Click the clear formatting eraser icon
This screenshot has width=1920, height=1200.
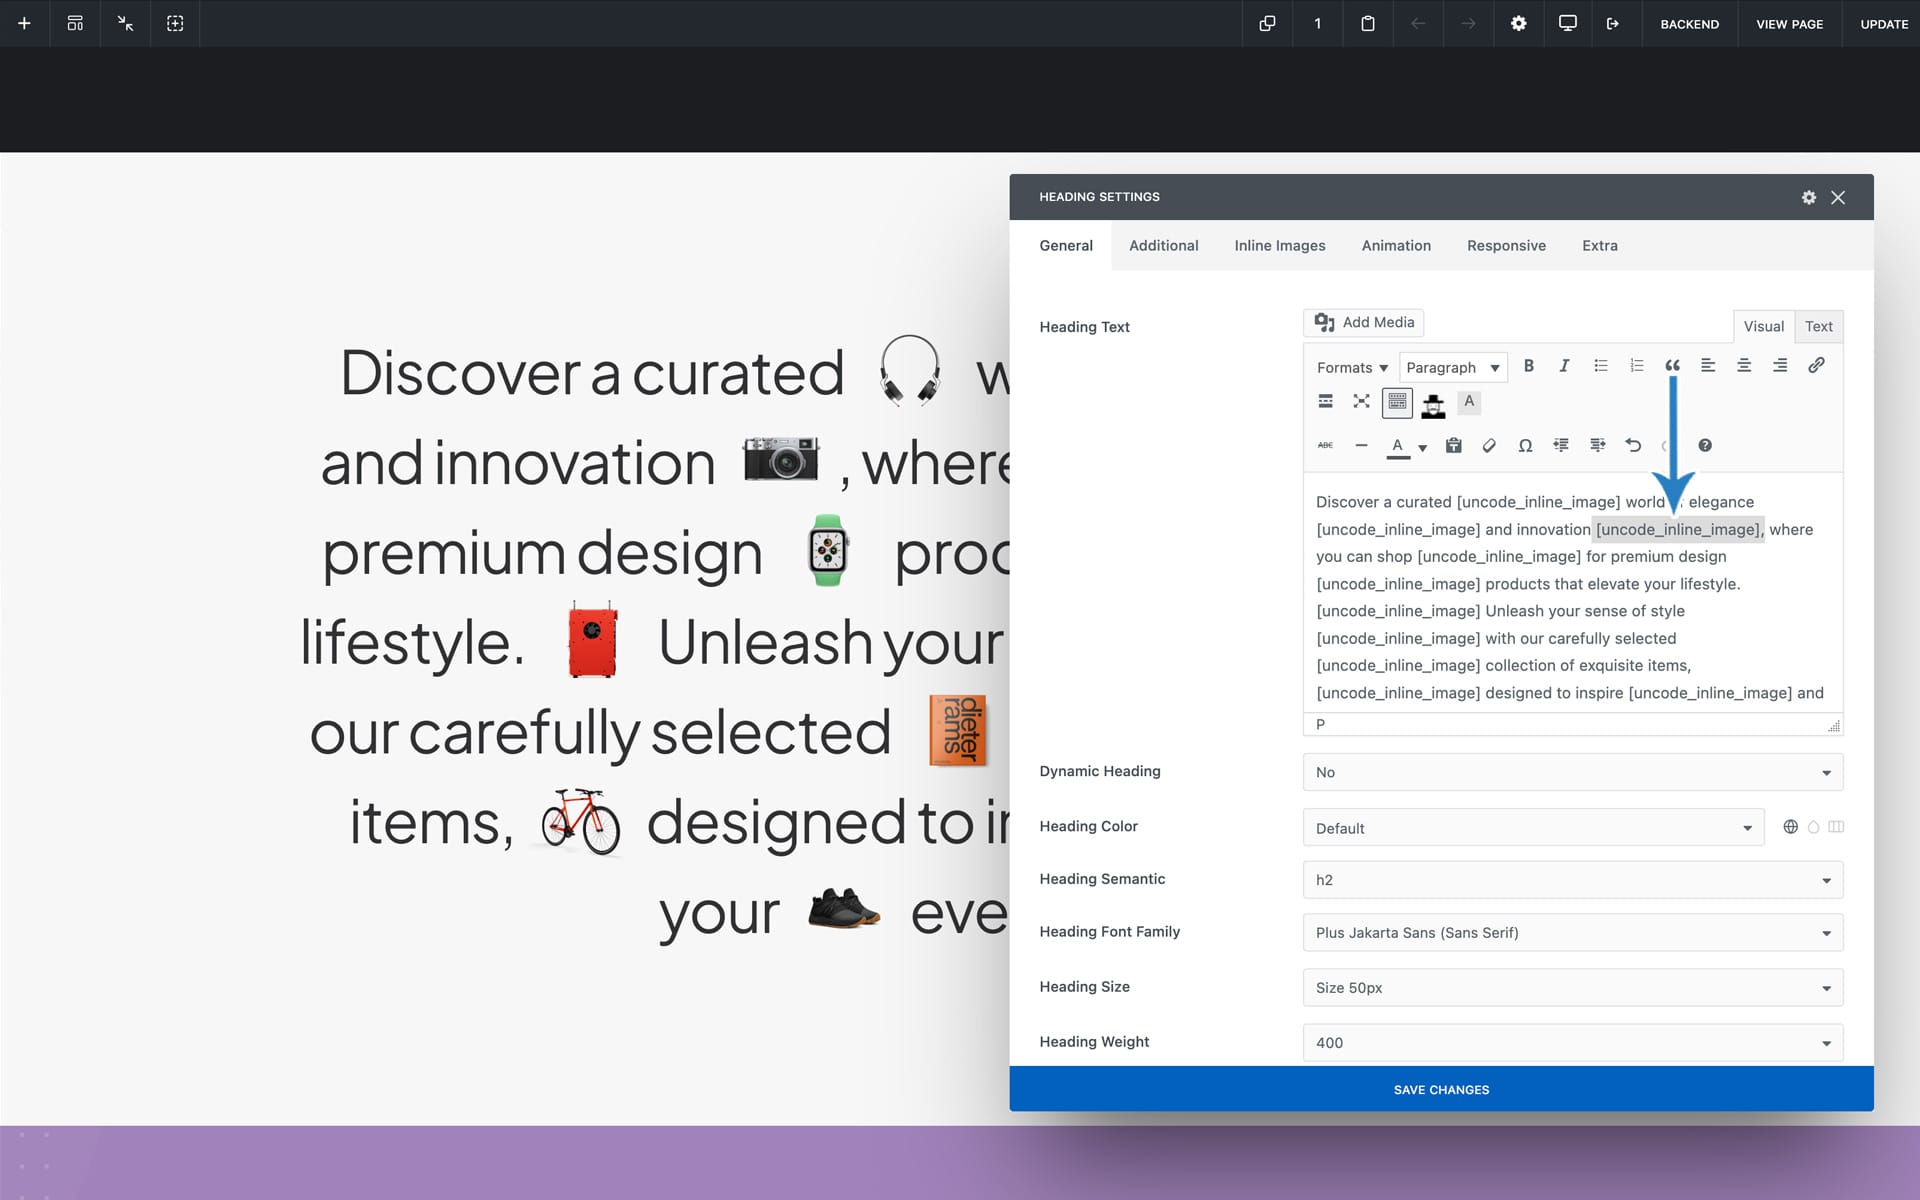point(1489,446)
